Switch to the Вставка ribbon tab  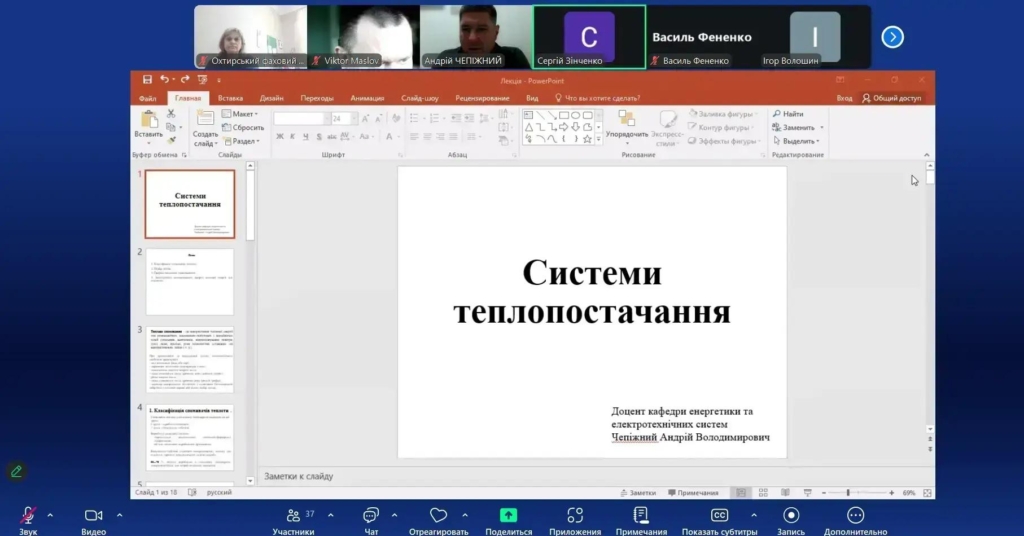230,98
